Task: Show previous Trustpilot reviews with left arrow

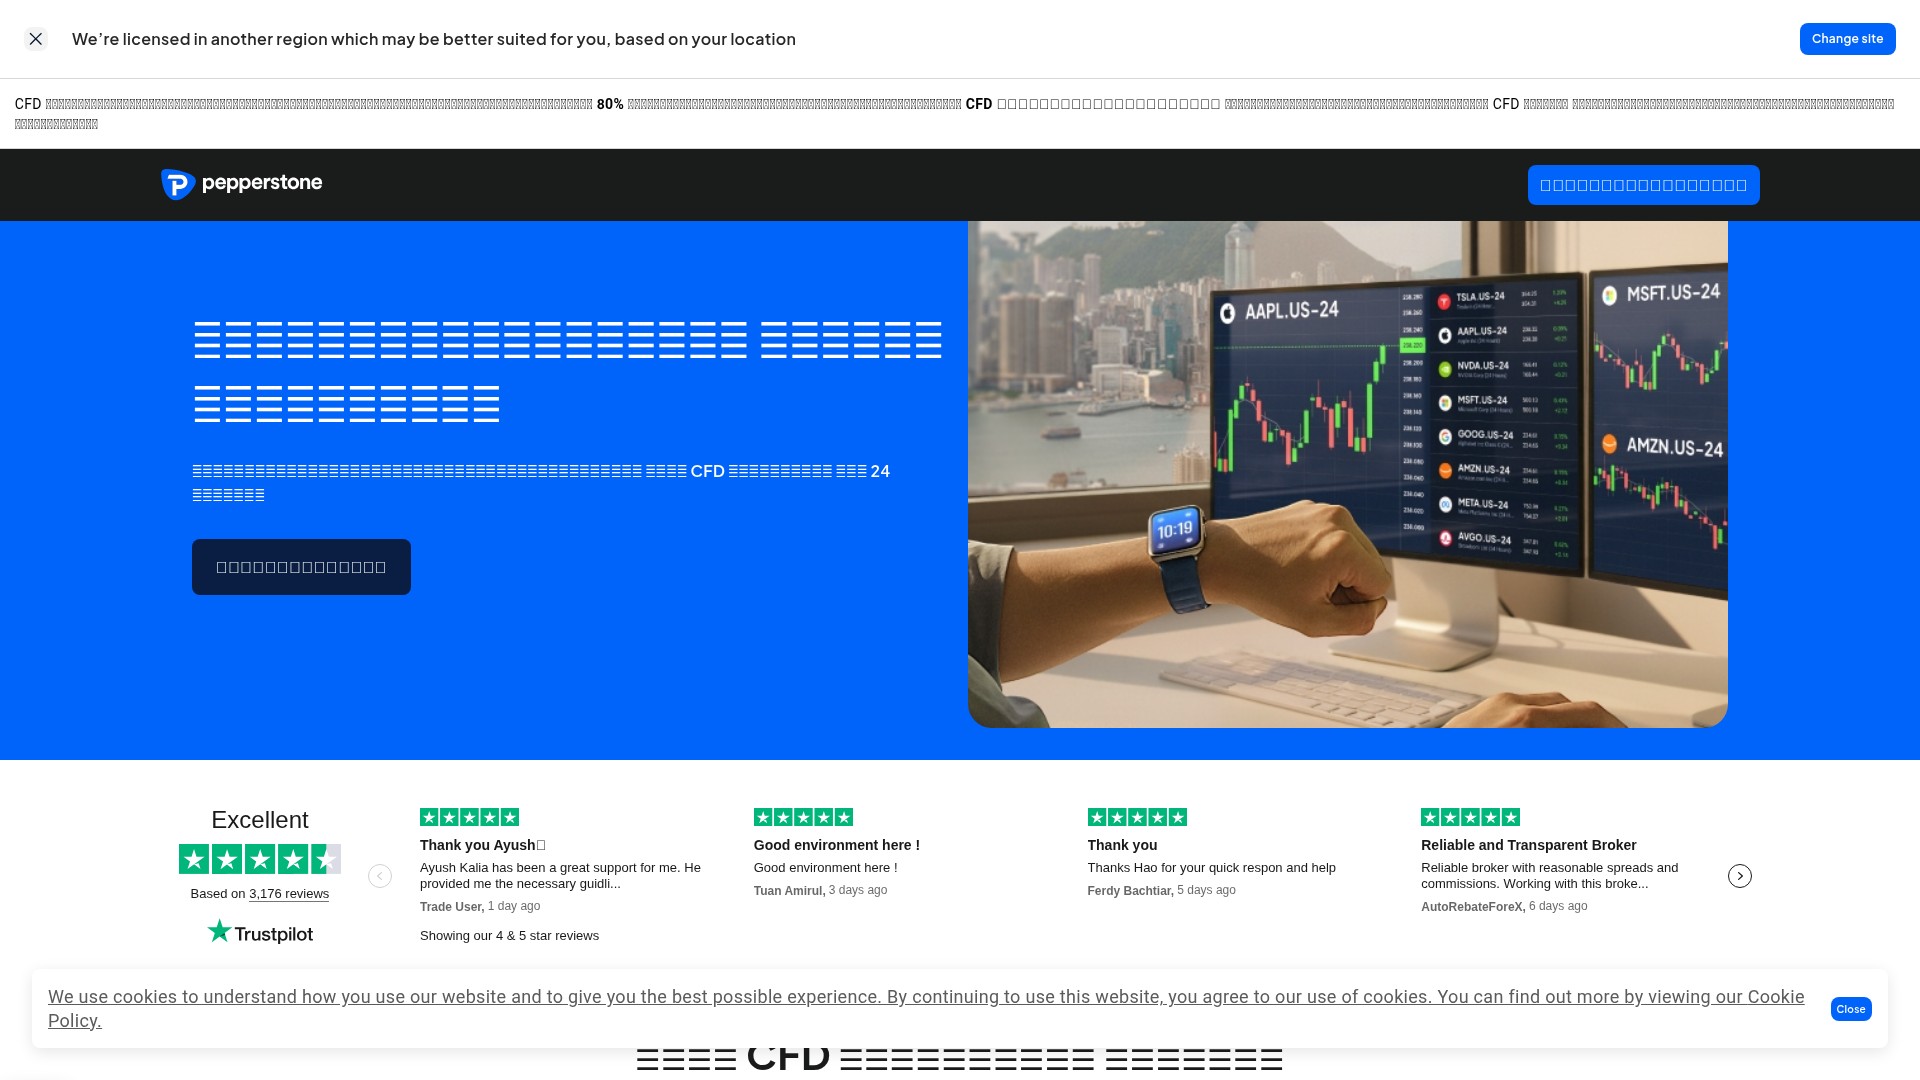Action: tap(380, 876)
